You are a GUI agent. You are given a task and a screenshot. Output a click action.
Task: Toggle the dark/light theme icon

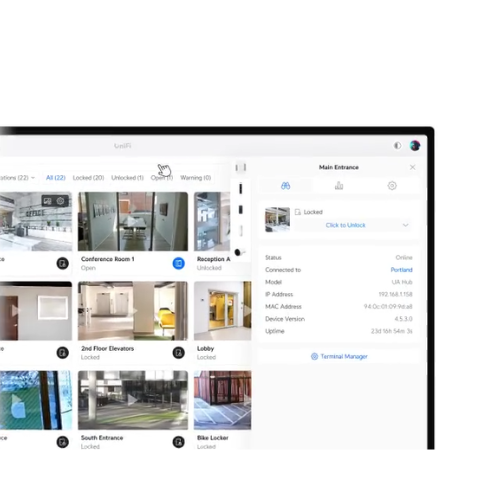point(397,146)
